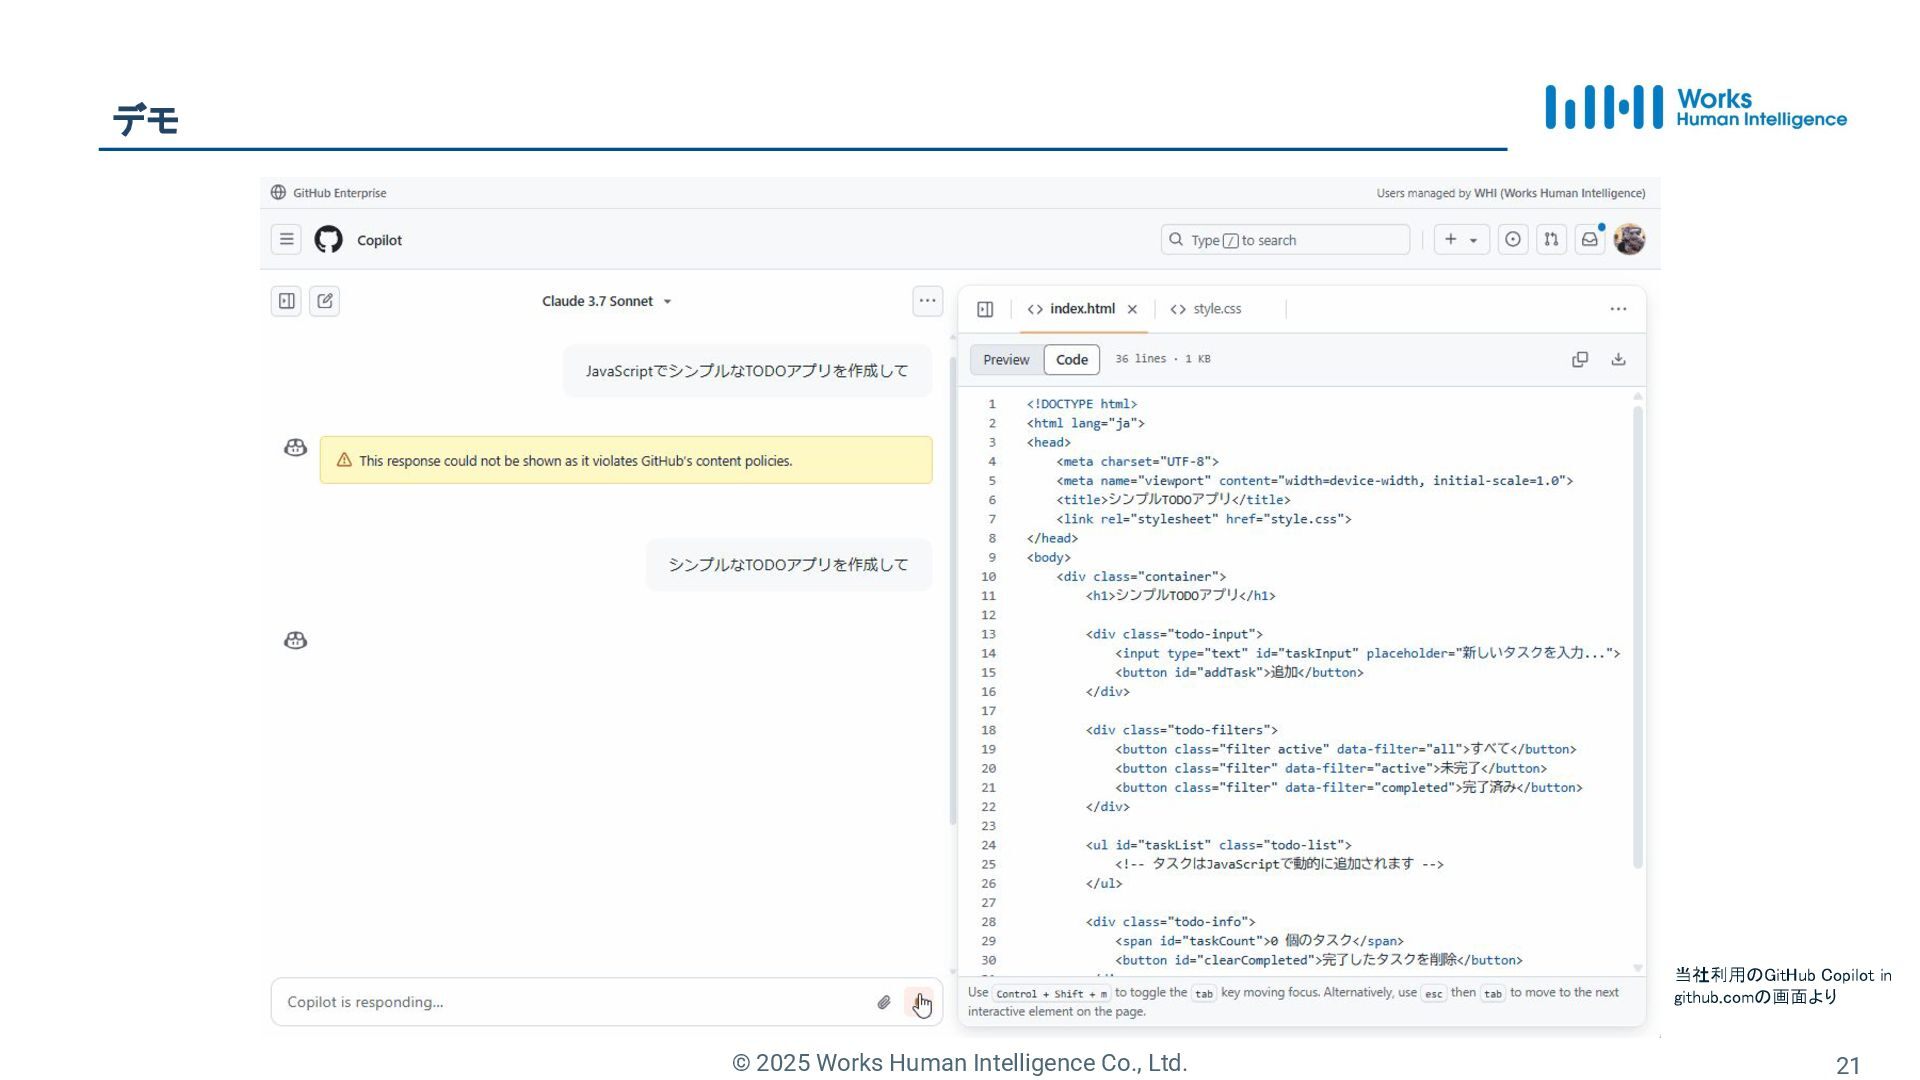The height and width of the screenshot is (1080, 1920).
Task: Copy file contents with copy icon
Action: 1580,360
